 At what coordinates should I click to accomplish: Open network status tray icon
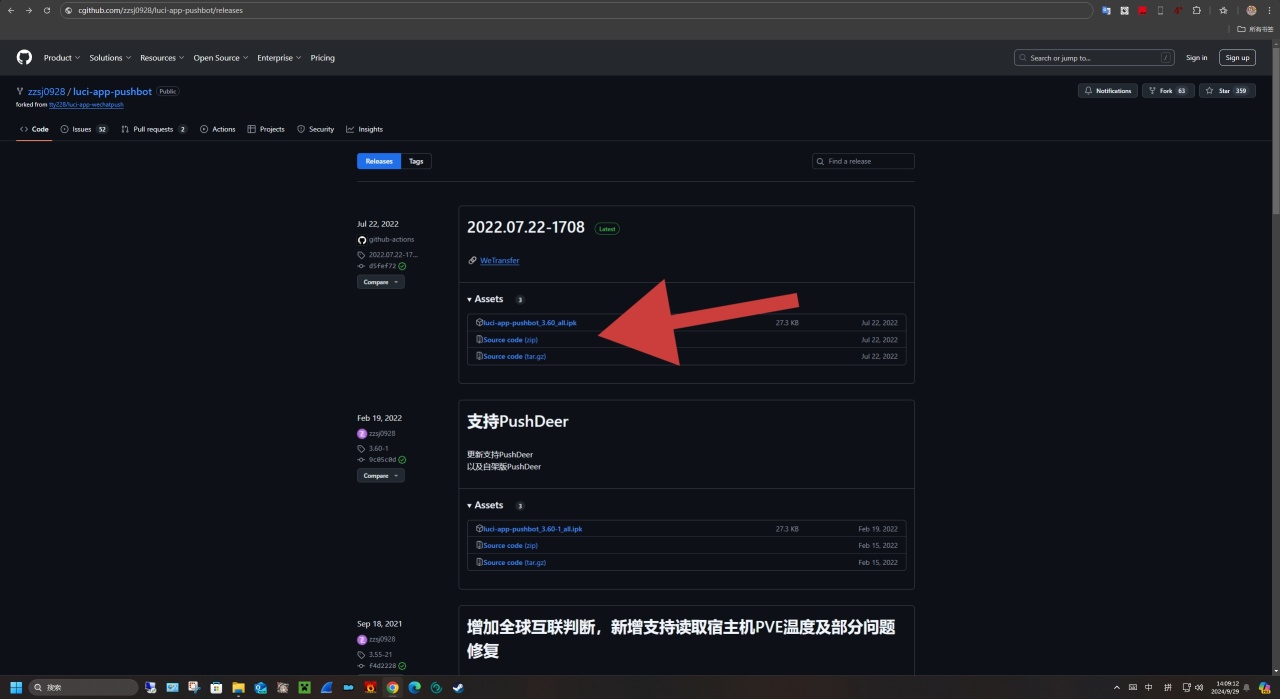click(1185, 687)
